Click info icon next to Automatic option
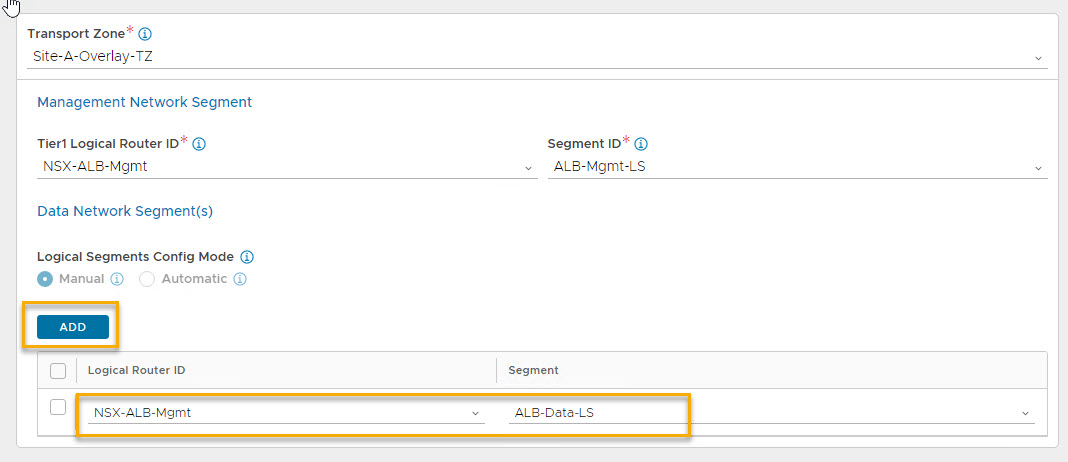 point(240,279)
